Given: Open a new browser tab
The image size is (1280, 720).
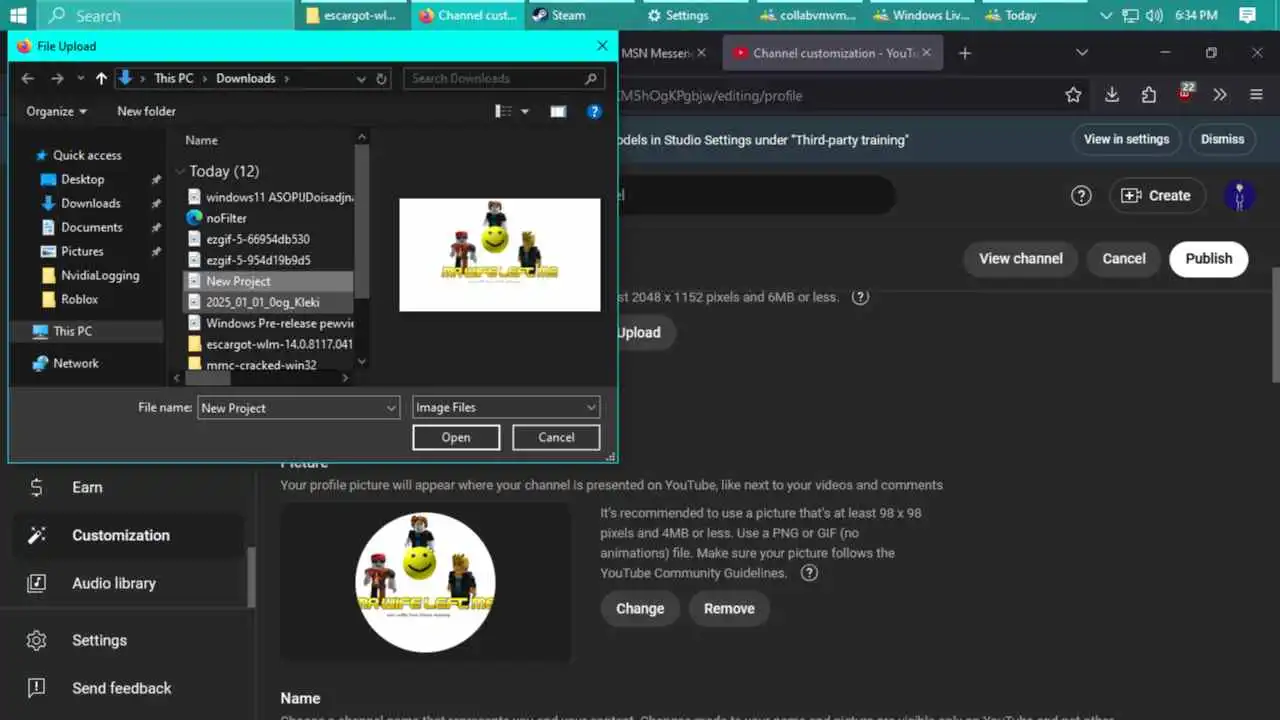Looking at the screenshot, I should point(964,53).
